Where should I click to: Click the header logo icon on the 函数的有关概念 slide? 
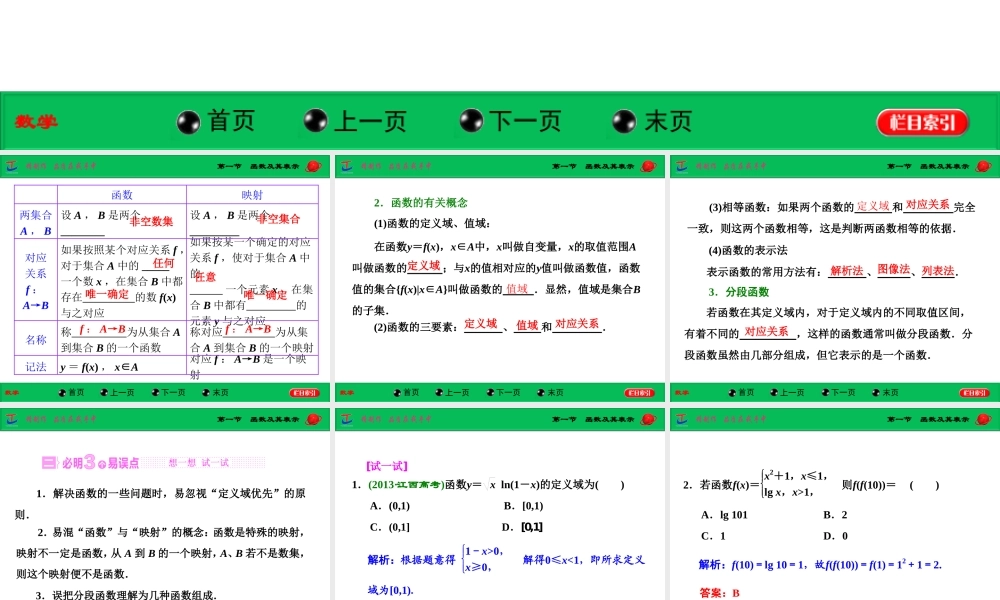(x=347, y=166)
